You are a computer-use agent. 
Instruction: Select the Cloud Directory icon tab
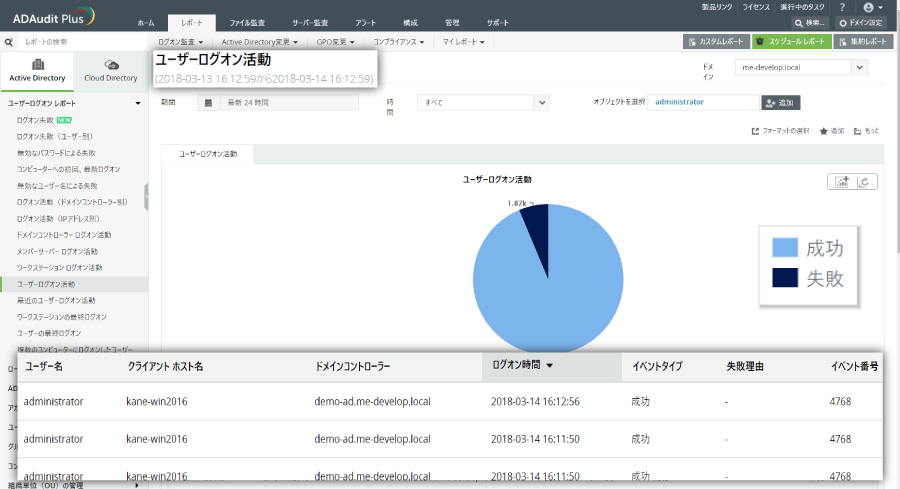(x=111, y=70)
